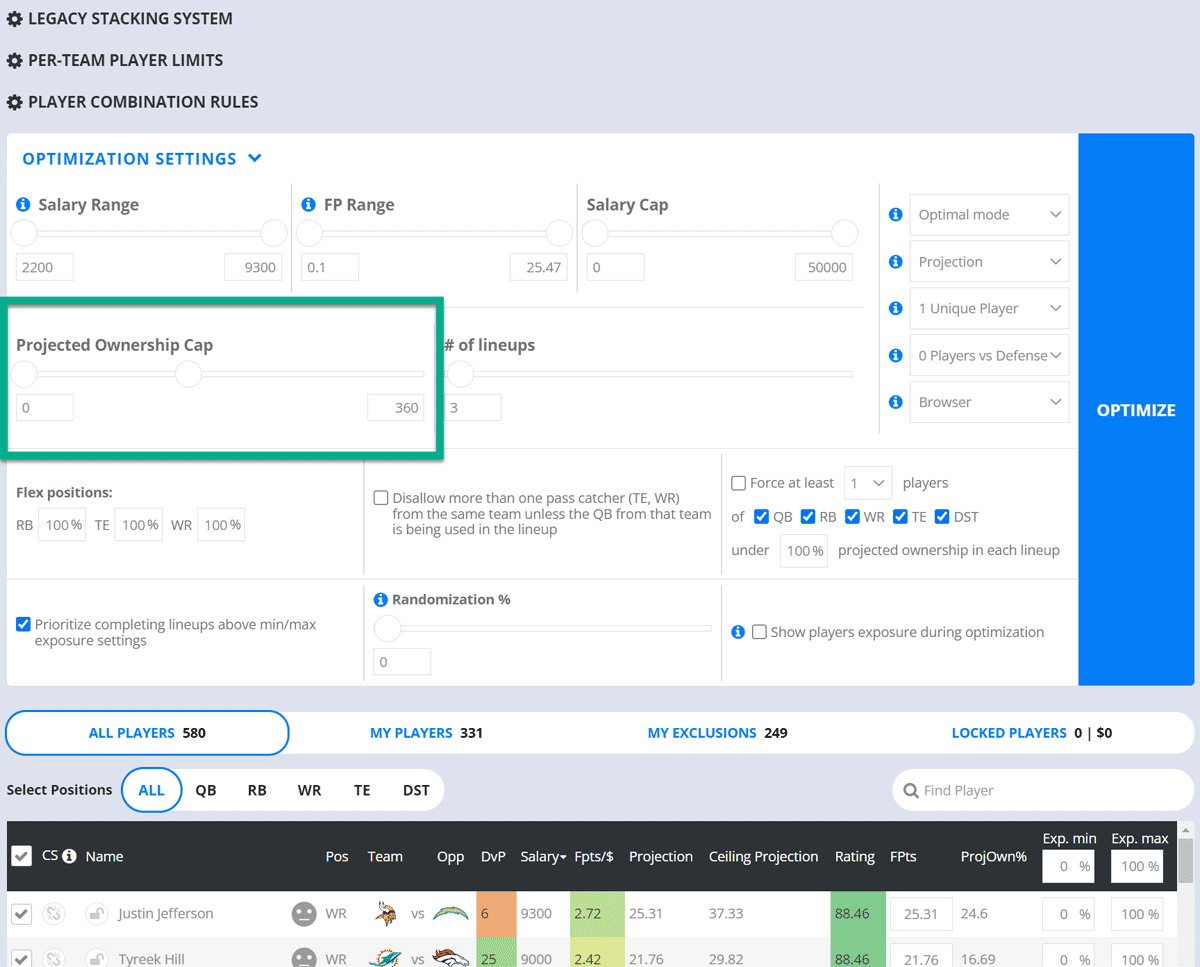
Task: Open Per-Team Player Limits gear icon
Action: (15, 61)
